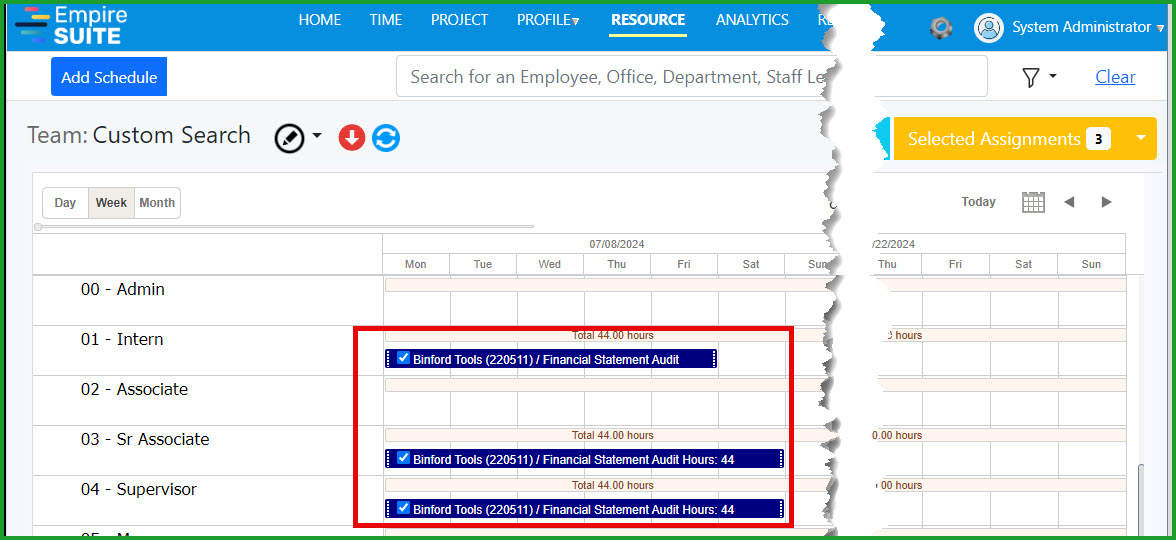This screenshot has height=540, width=1176.
Task: Go to next week arrow
Action: pyautogui.click(x=1106, y=202)
